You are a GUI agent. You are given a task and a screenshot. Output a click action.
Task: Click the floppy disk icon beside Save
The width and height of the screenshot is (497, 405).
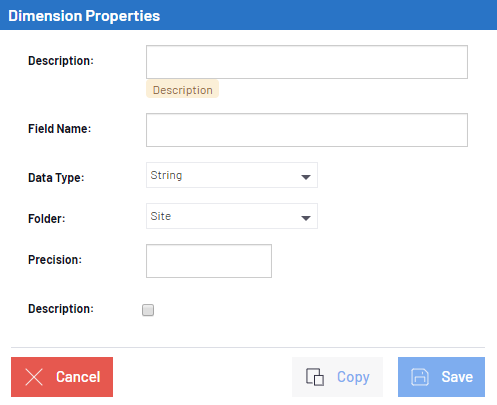click(420, 377)
